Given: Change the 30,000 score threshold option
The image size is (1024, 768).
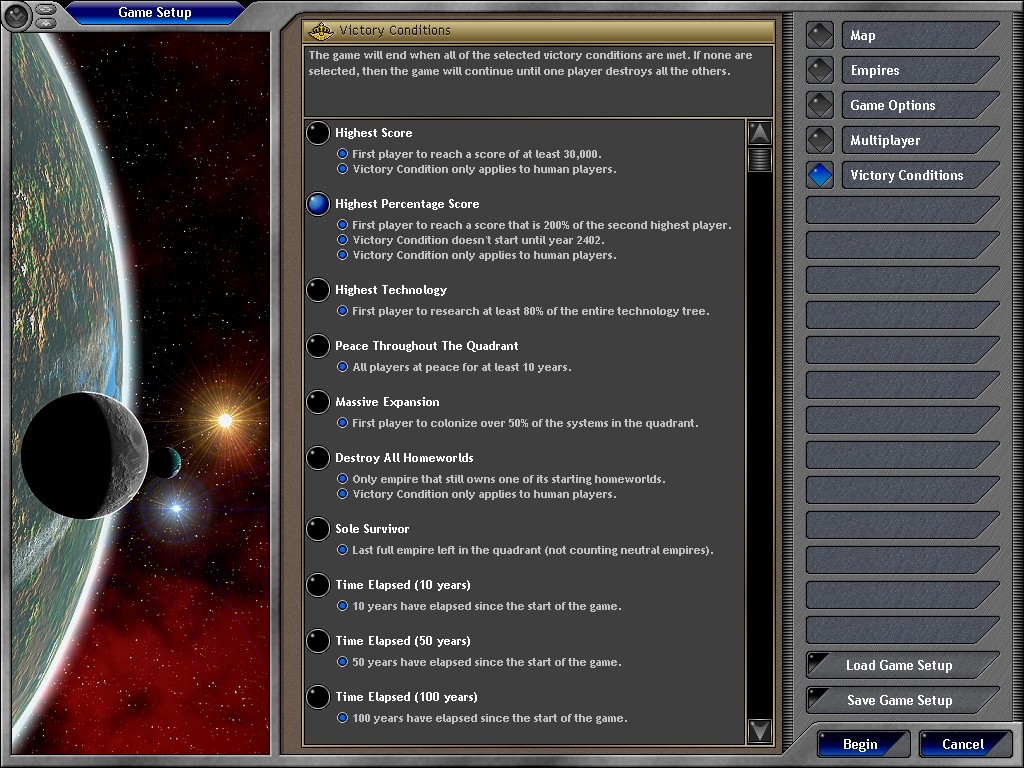Looking at the screenshot, I should (343, 154).
